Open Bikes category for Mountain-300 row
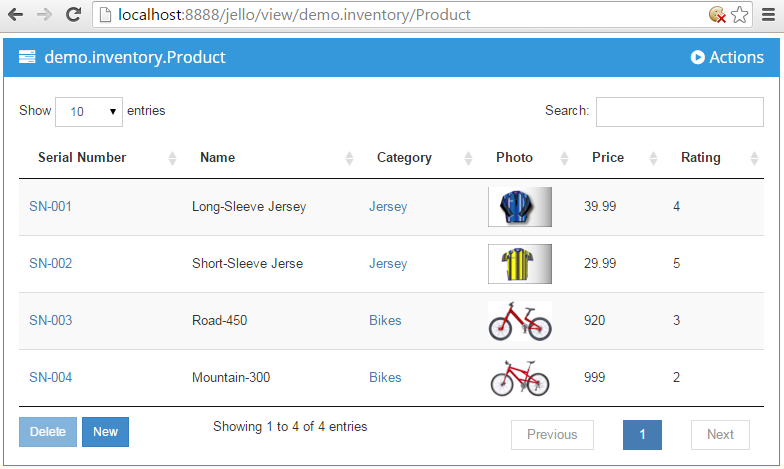The height and width of the screenshot is (469, 784). (385, 378)
